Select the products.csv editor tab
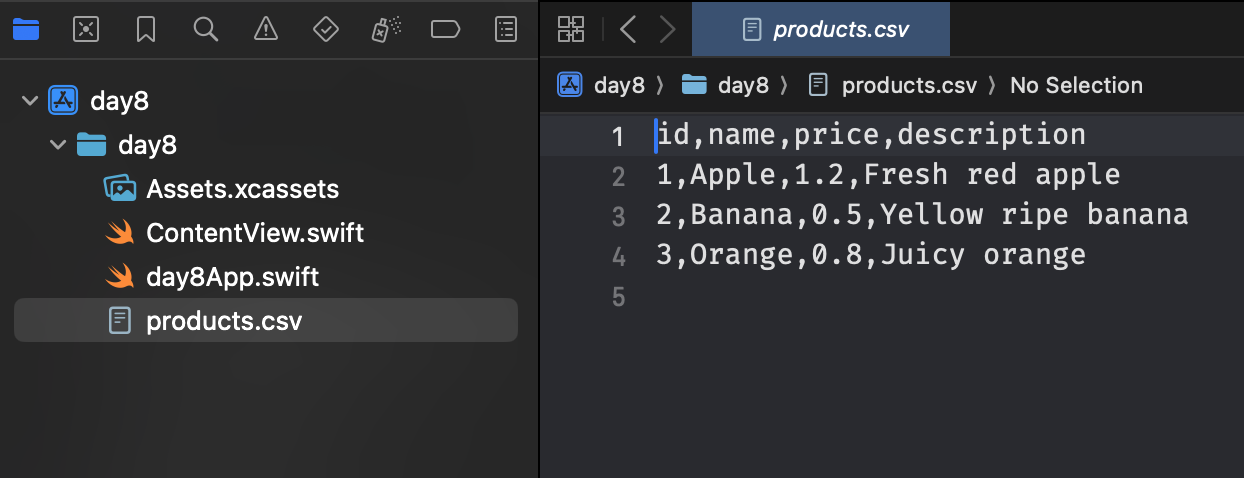 click(x=825, y=29)
